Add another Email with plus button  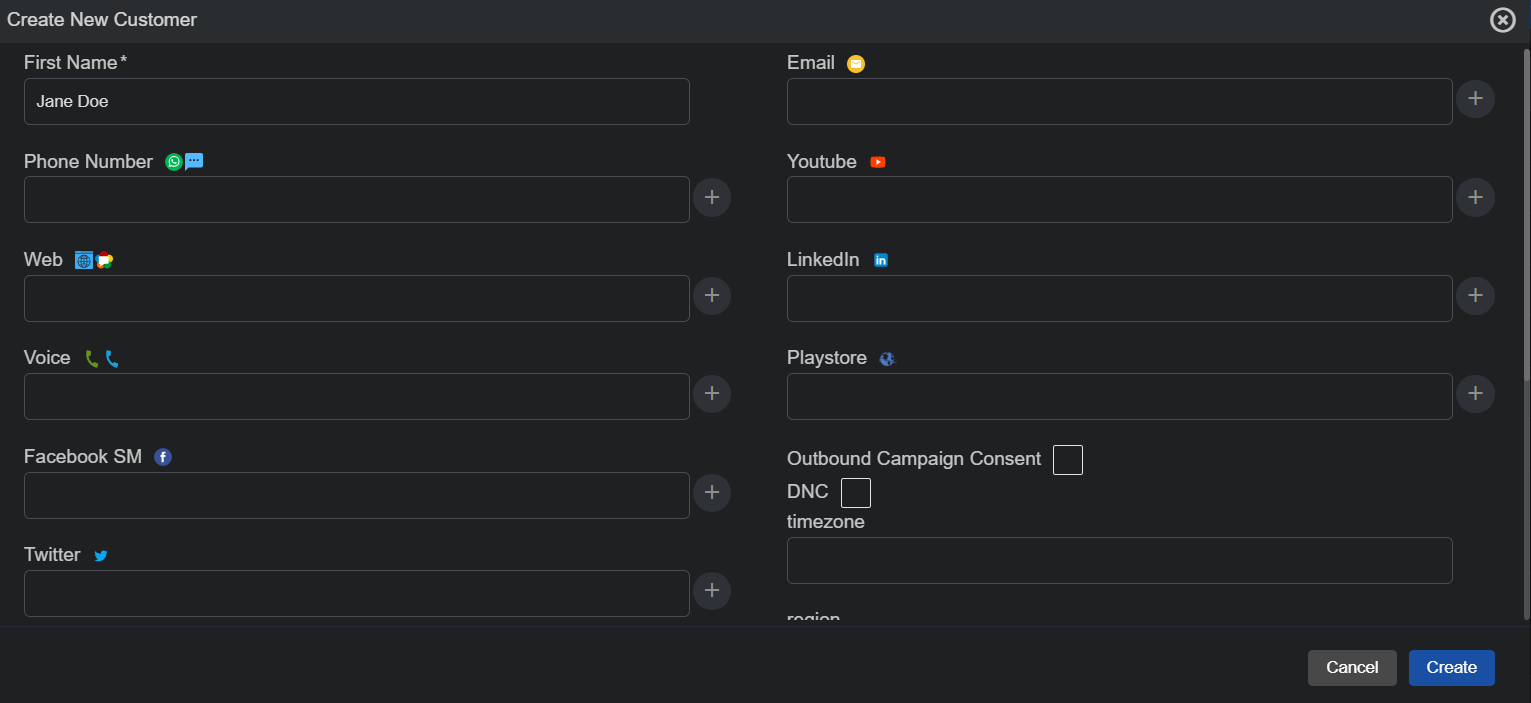[x=1475, y=99]
